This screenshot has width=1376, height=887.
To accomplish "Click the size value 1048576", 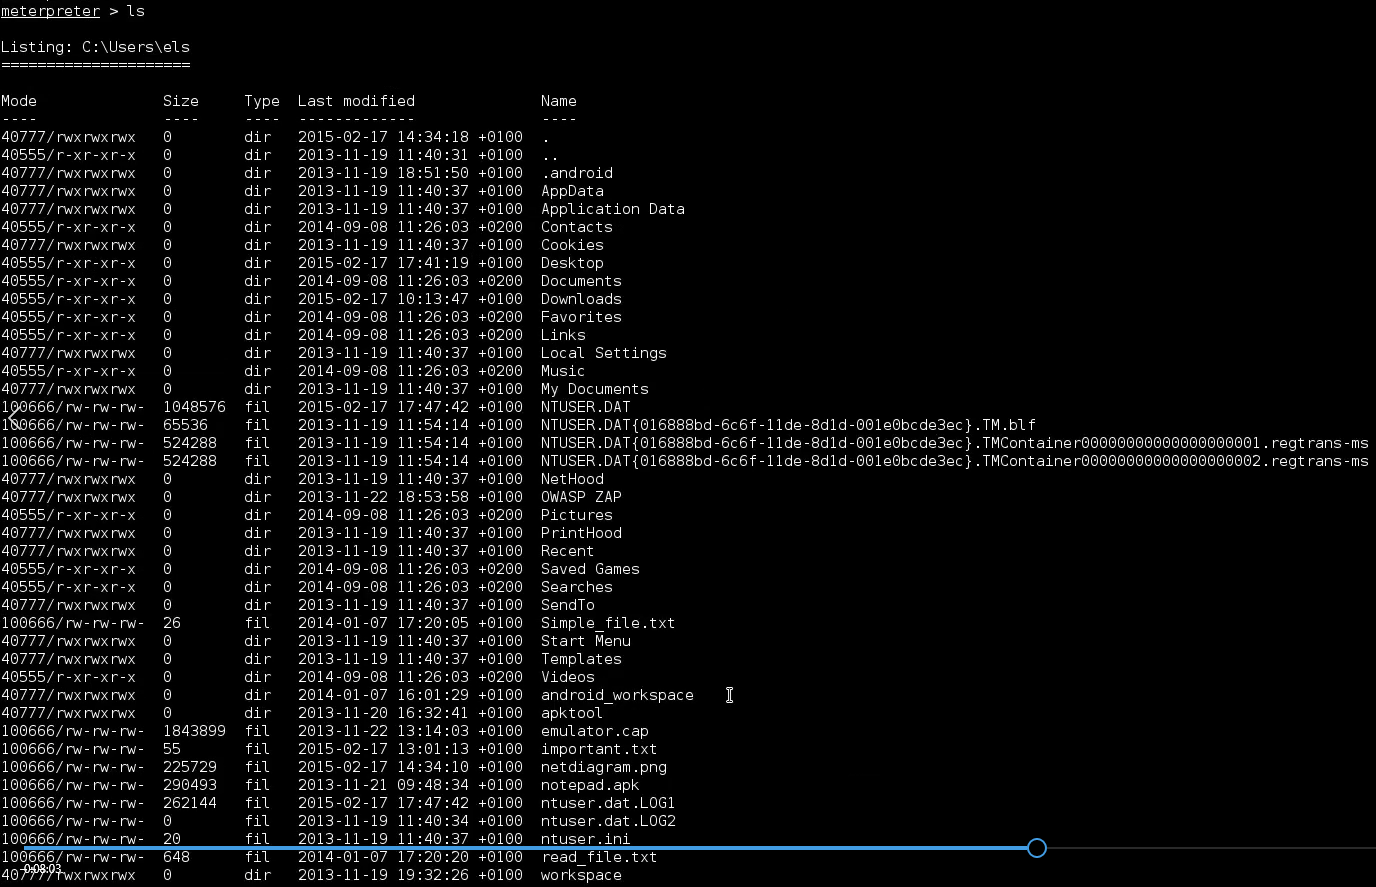I will (x=194, y=407).
